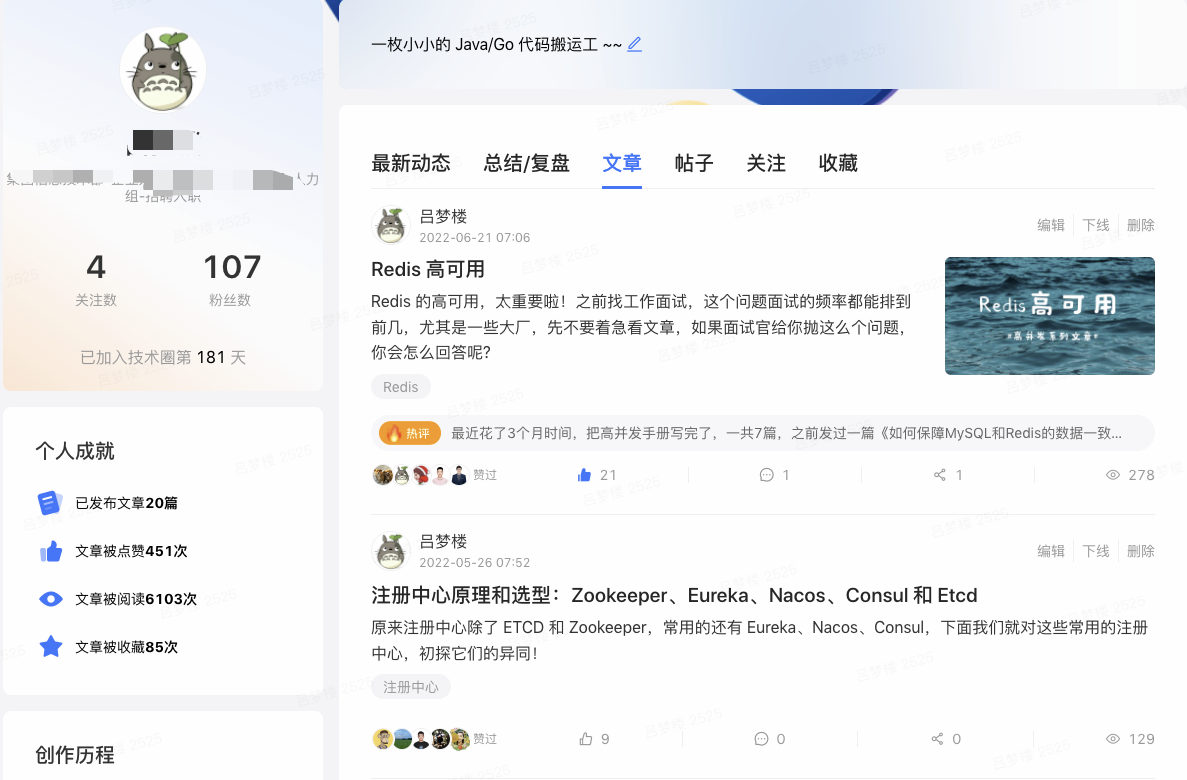
Task: Like the Redis 高可用 article with thumbs-up
Action: coord(584,475)
